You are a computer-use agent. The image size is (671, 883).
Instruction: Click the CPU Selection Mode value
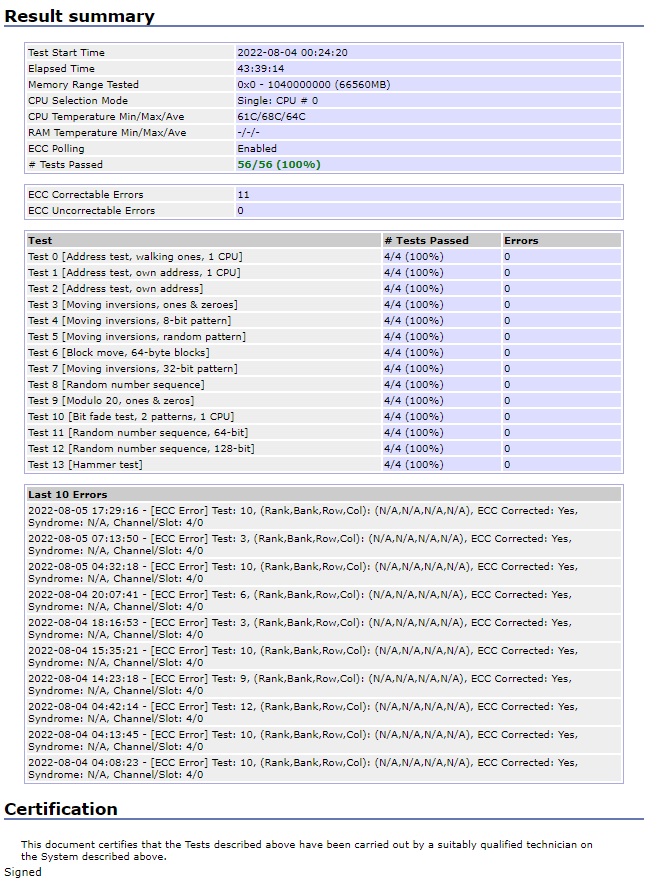tap(277, 101)
